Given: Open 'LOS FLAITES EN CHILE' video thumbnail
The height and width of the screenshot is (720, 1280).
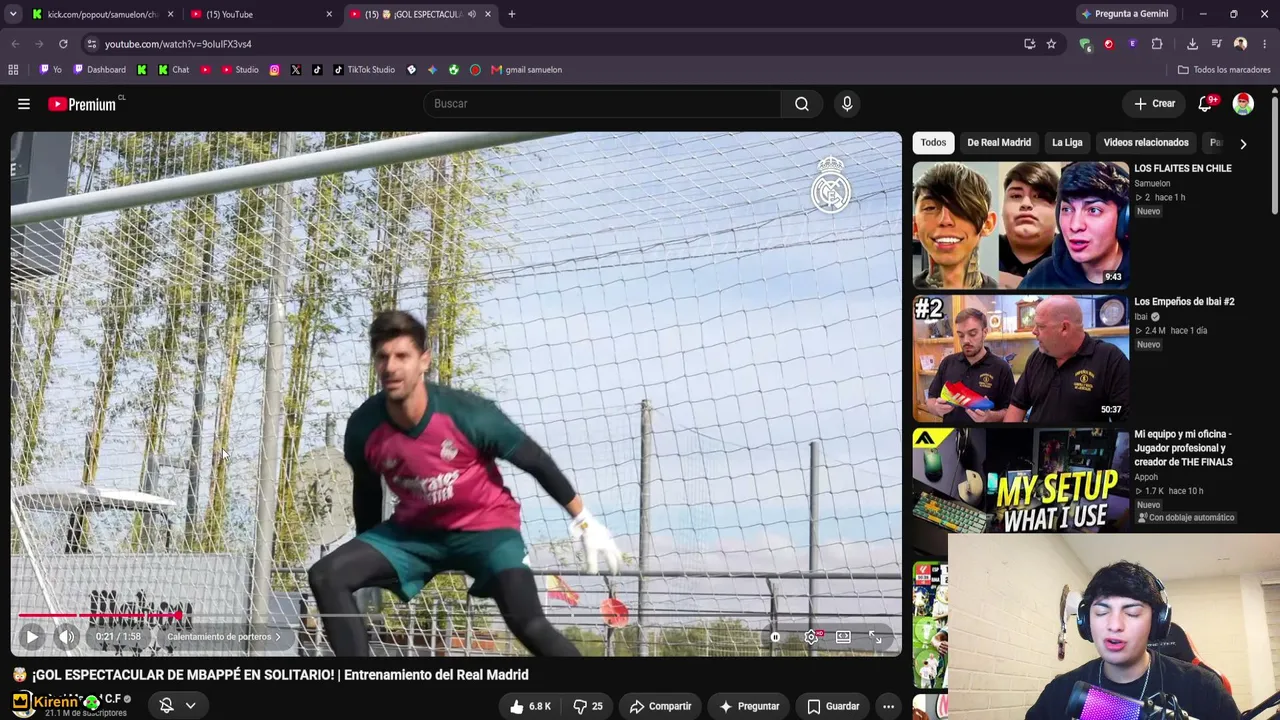Looking at the screenshot, I should 1021,225.
